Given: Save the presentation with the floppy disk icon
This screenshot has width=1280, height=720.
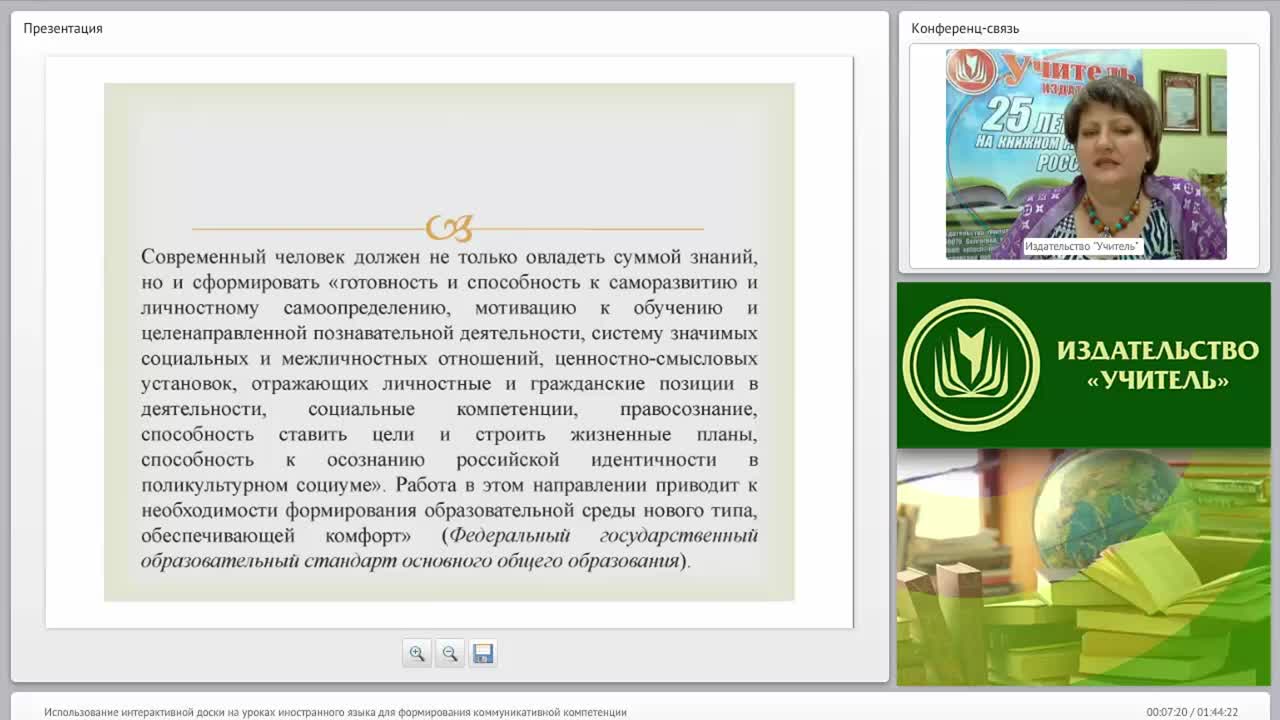Looking at the screenshot, I should coord(482,653).
